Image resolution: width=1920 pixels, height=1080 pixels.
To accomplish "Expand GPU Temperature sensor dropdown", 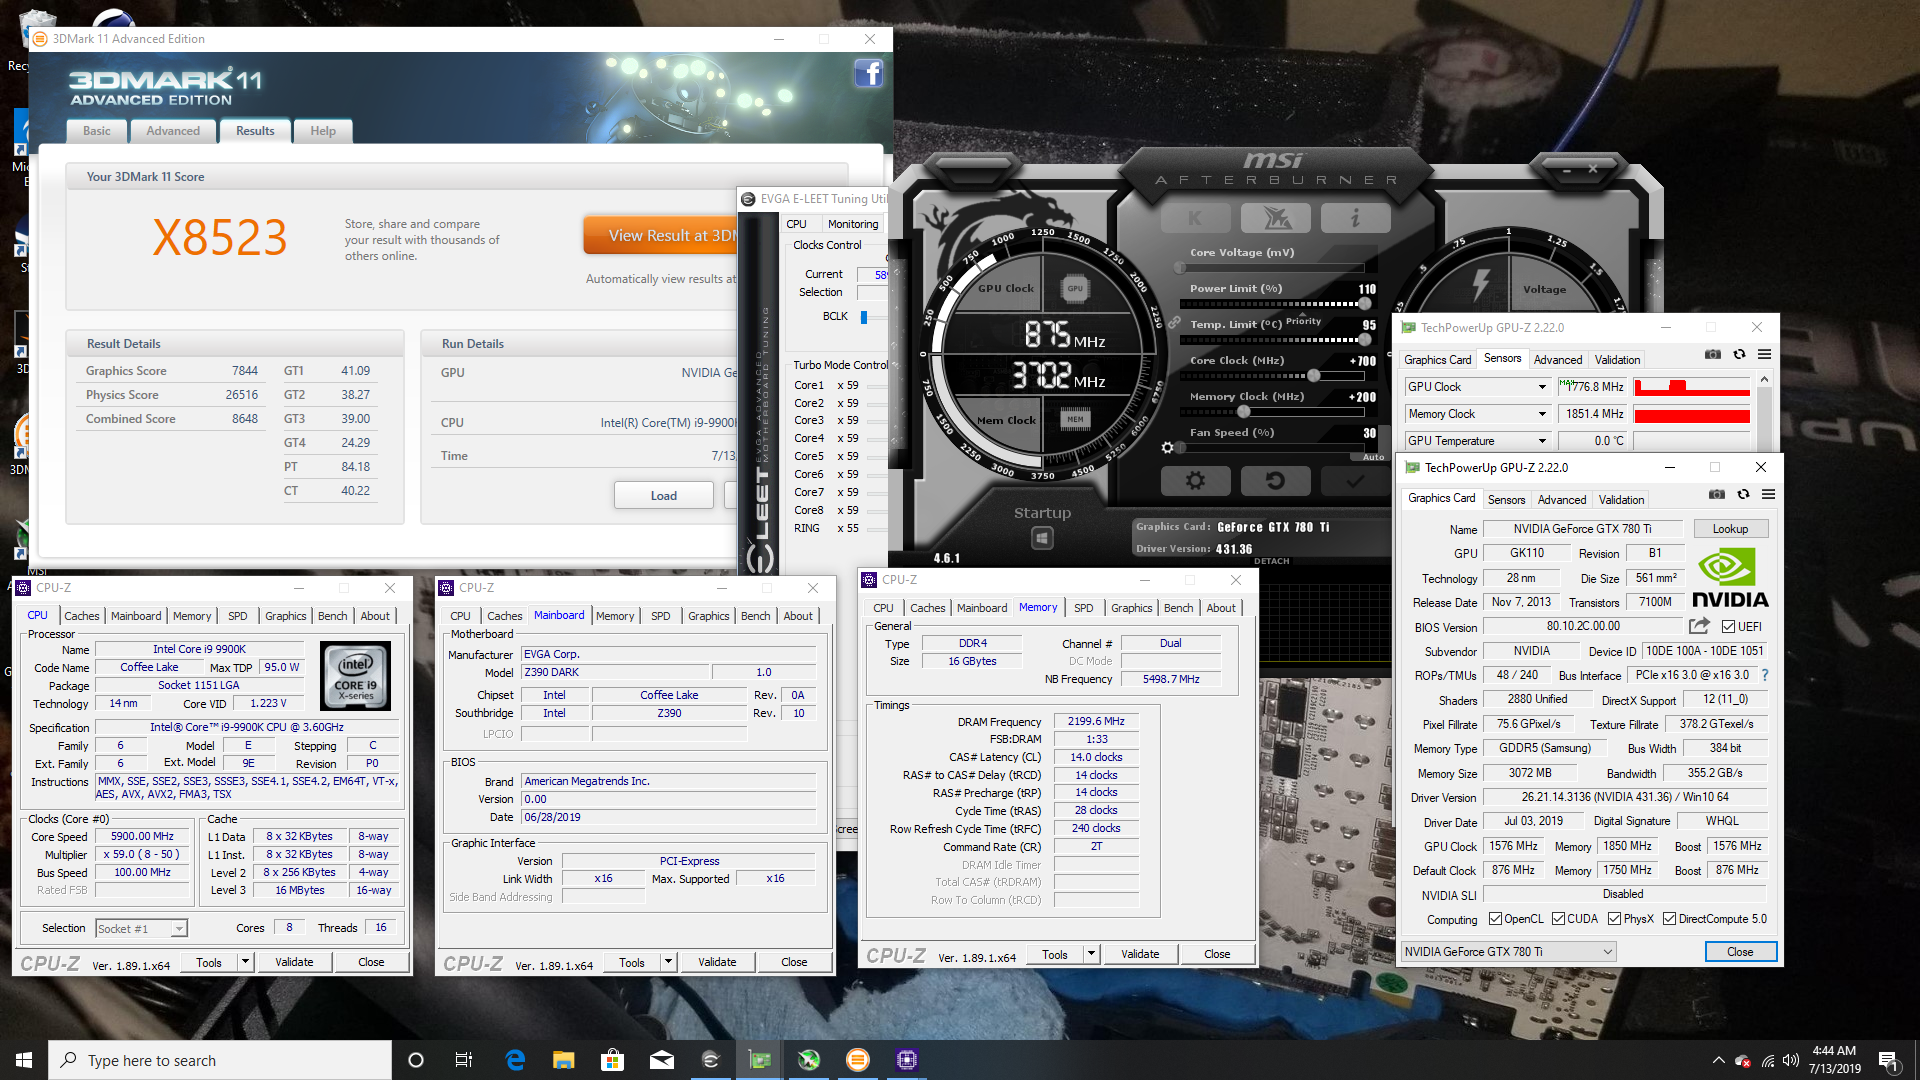I will (1542, 441).
